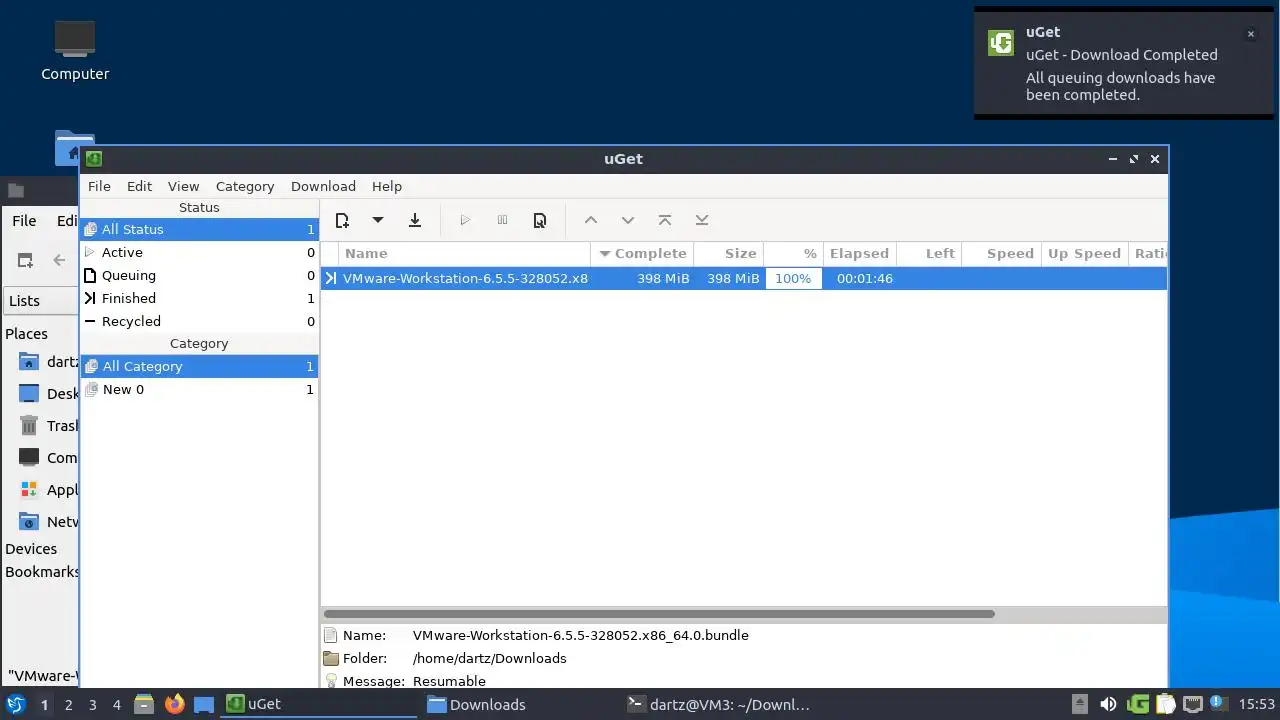Viewport: 1280px width, 720px height.
Task: Open the Download menu
Action: pyautogui.click(x=323, y=186)
